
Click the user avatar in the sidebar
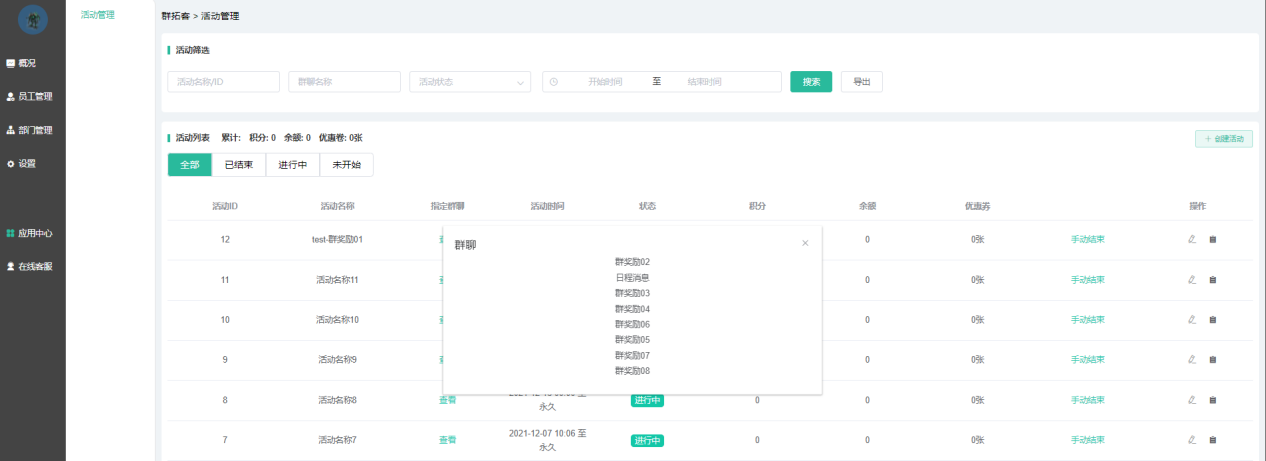point(33,20)
